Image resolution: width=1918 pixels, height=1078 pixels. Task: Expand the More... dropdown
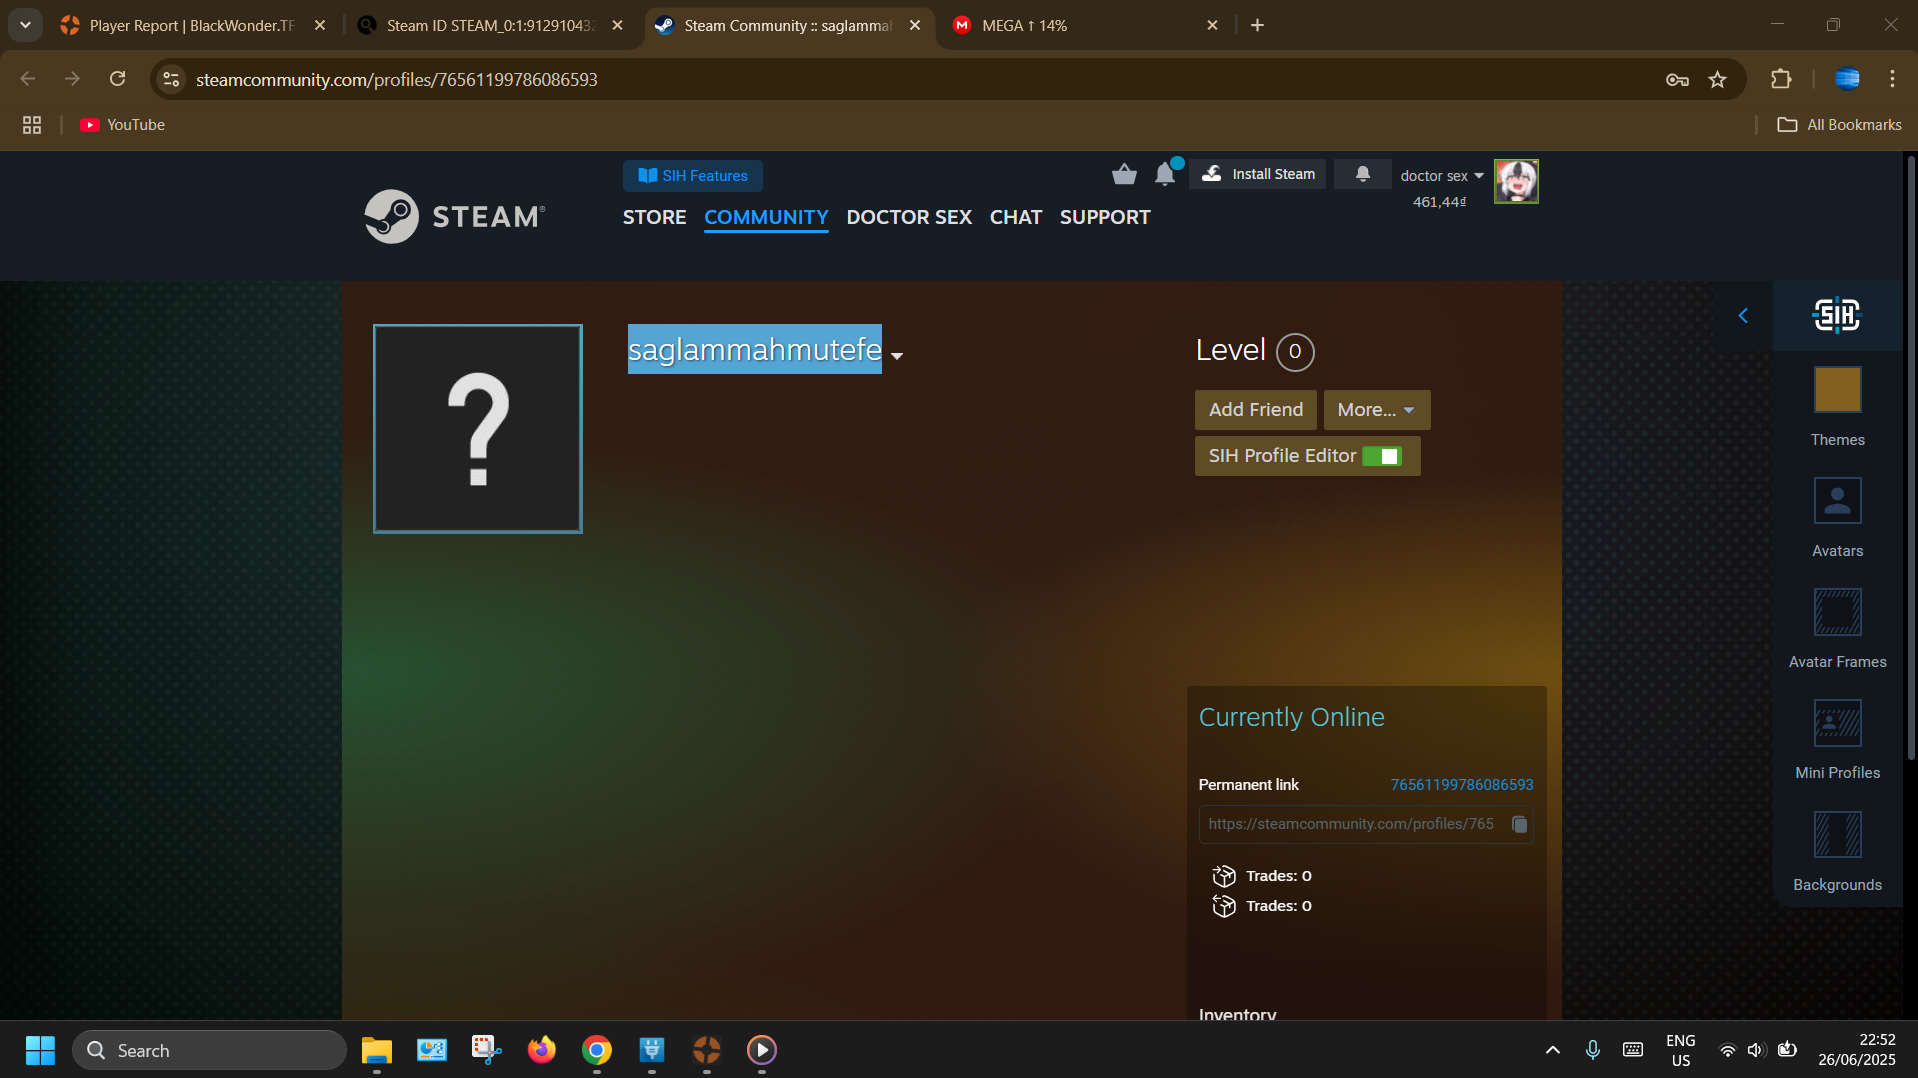click(1376, 410)
